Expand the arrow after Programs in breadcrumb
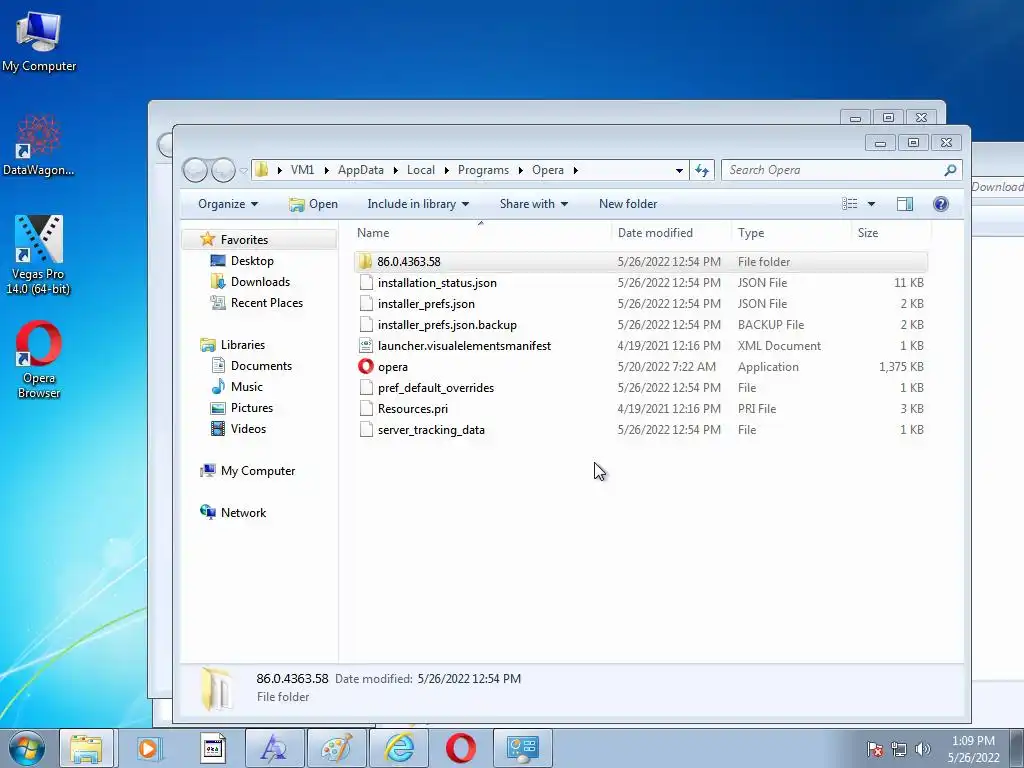Viewport: 1024px width, 768px height. coord(520,170)
